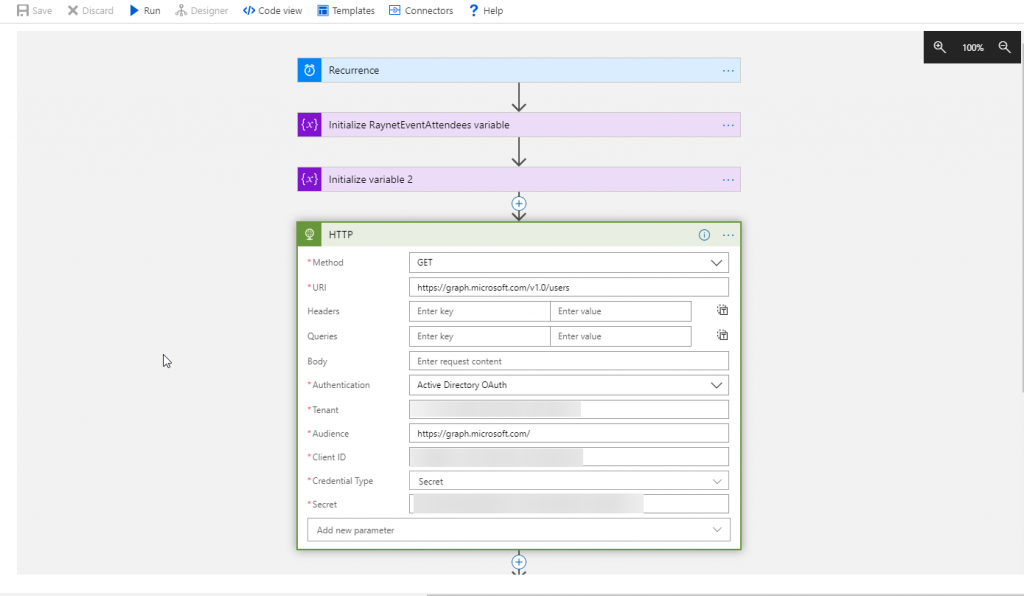Click the URI input field

569,287
